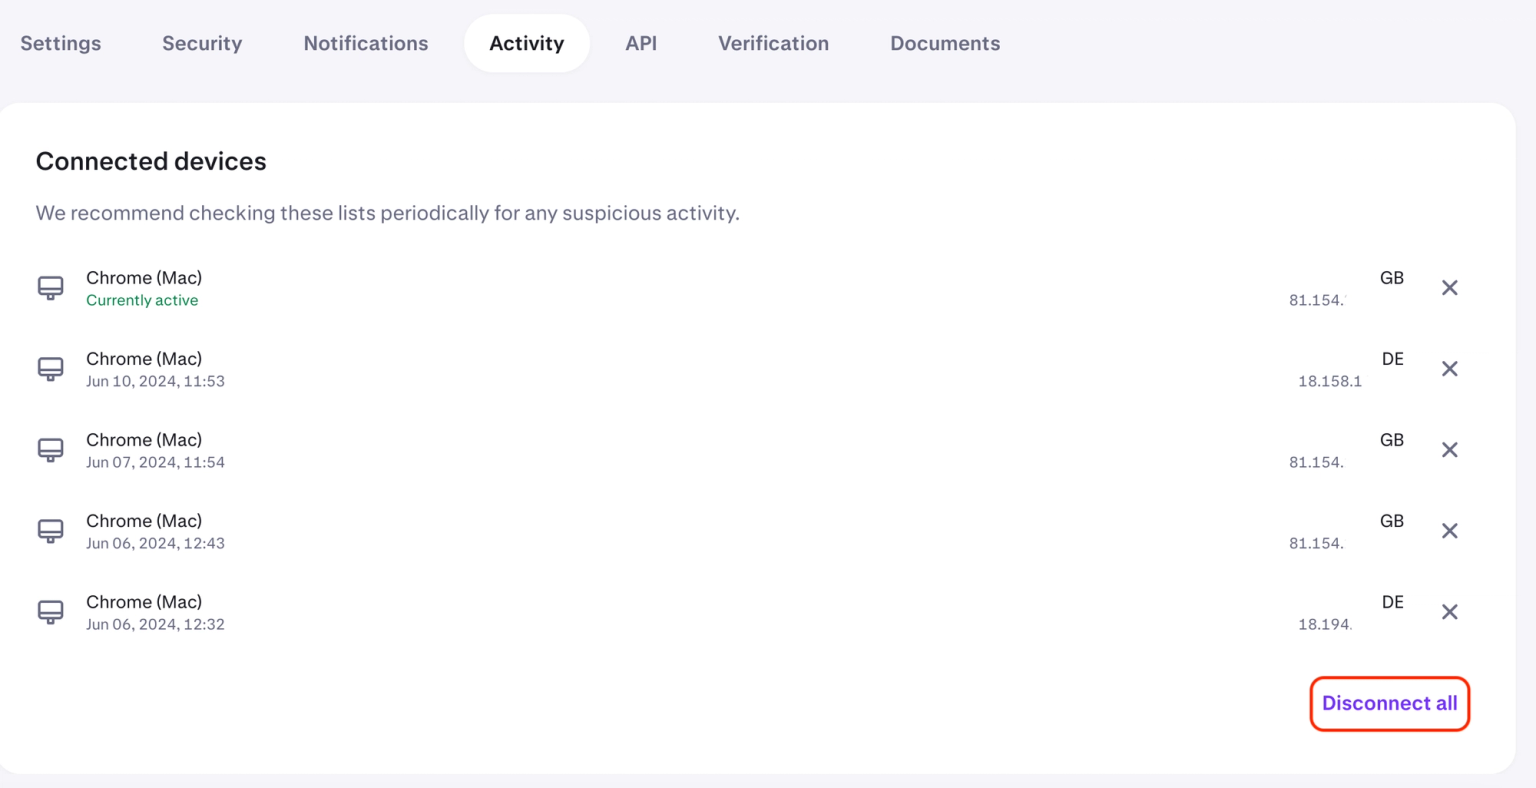Viewport: 1536px width, 788px height.
Task: Open the API tab
Action: (641, 43)
